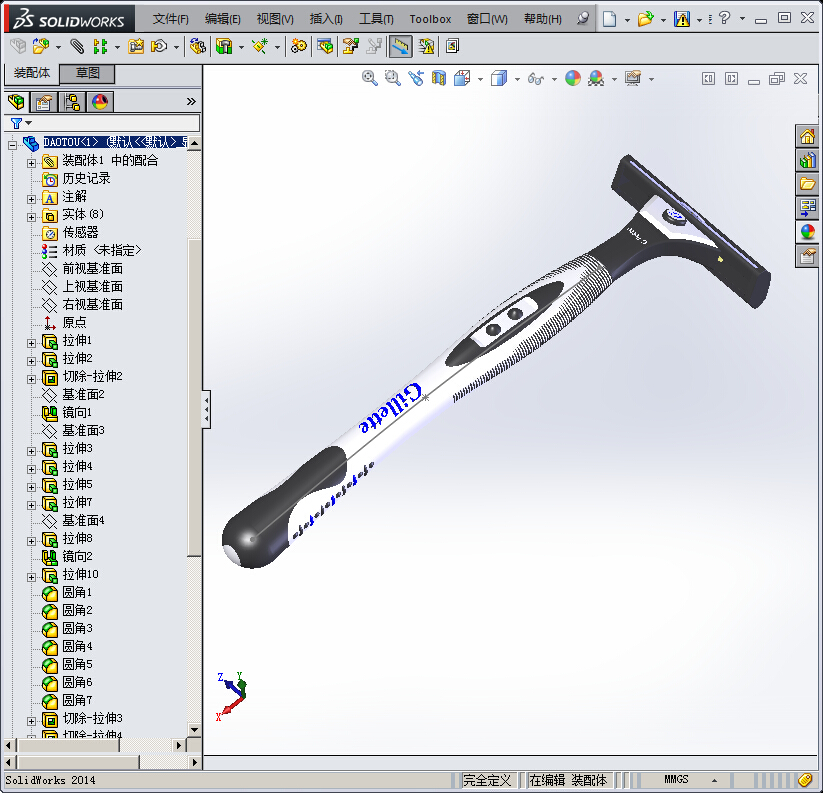Open the PropertyManager tab icon

point(44,102)
